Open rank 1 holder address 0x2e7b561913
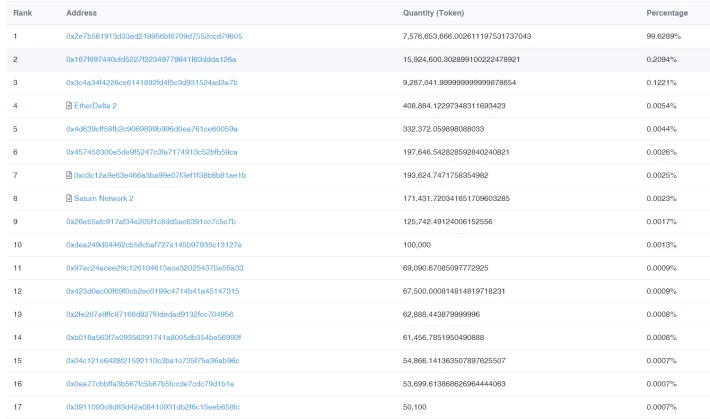 154,36
